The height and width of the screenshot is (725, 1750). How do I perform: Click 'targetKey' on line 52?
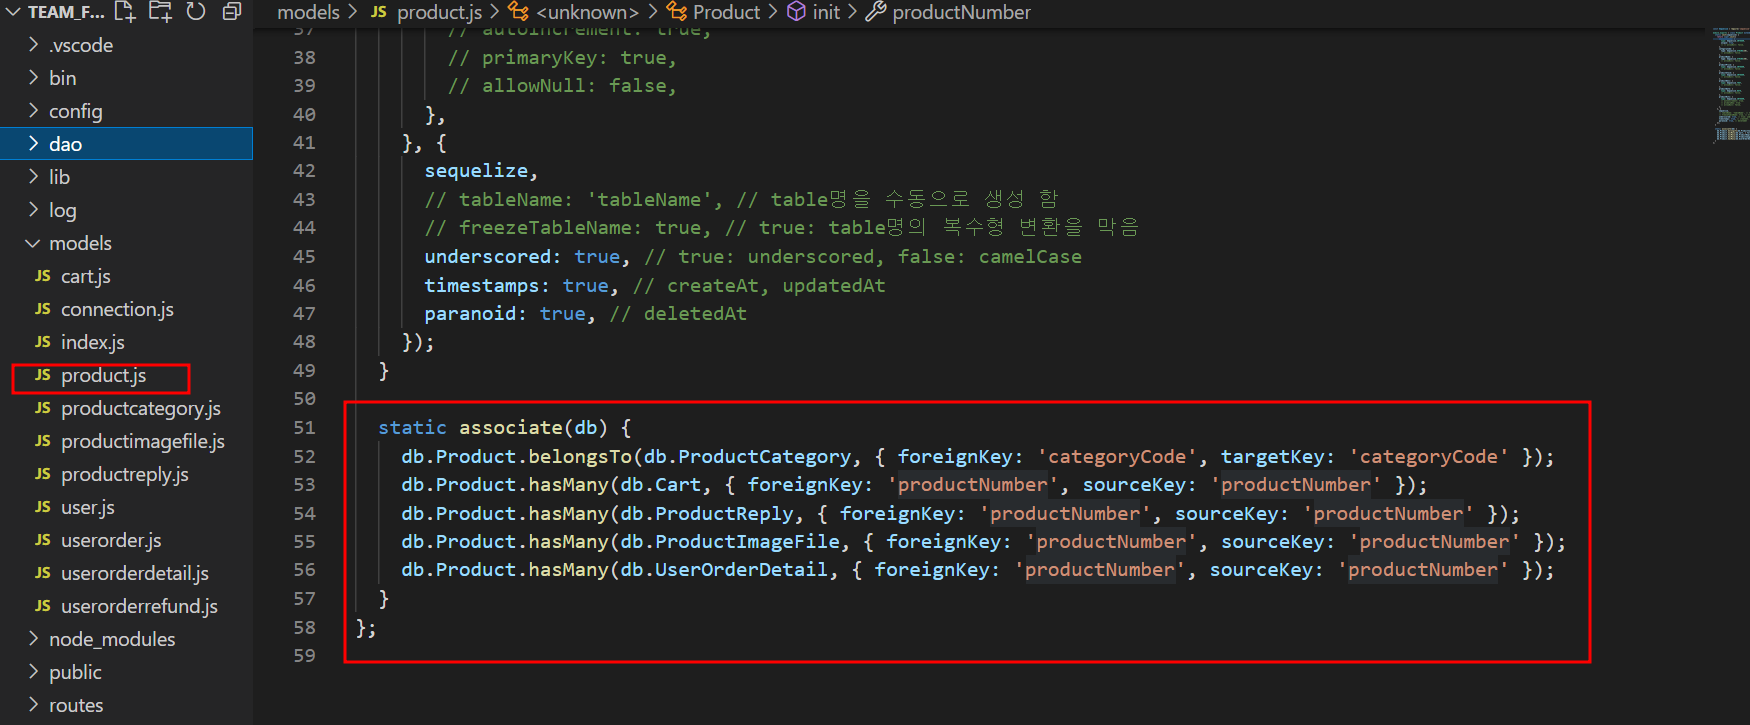[x=1272, y=457]
